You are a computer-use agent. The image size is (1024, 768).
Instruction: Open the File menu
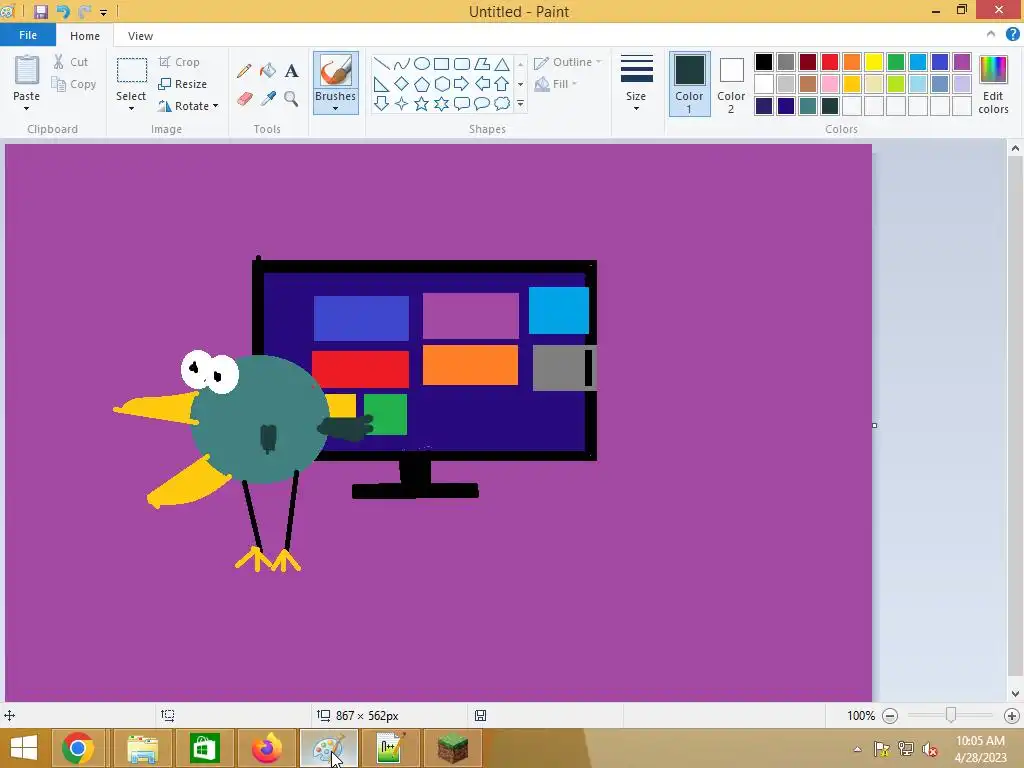pos(28,35)
